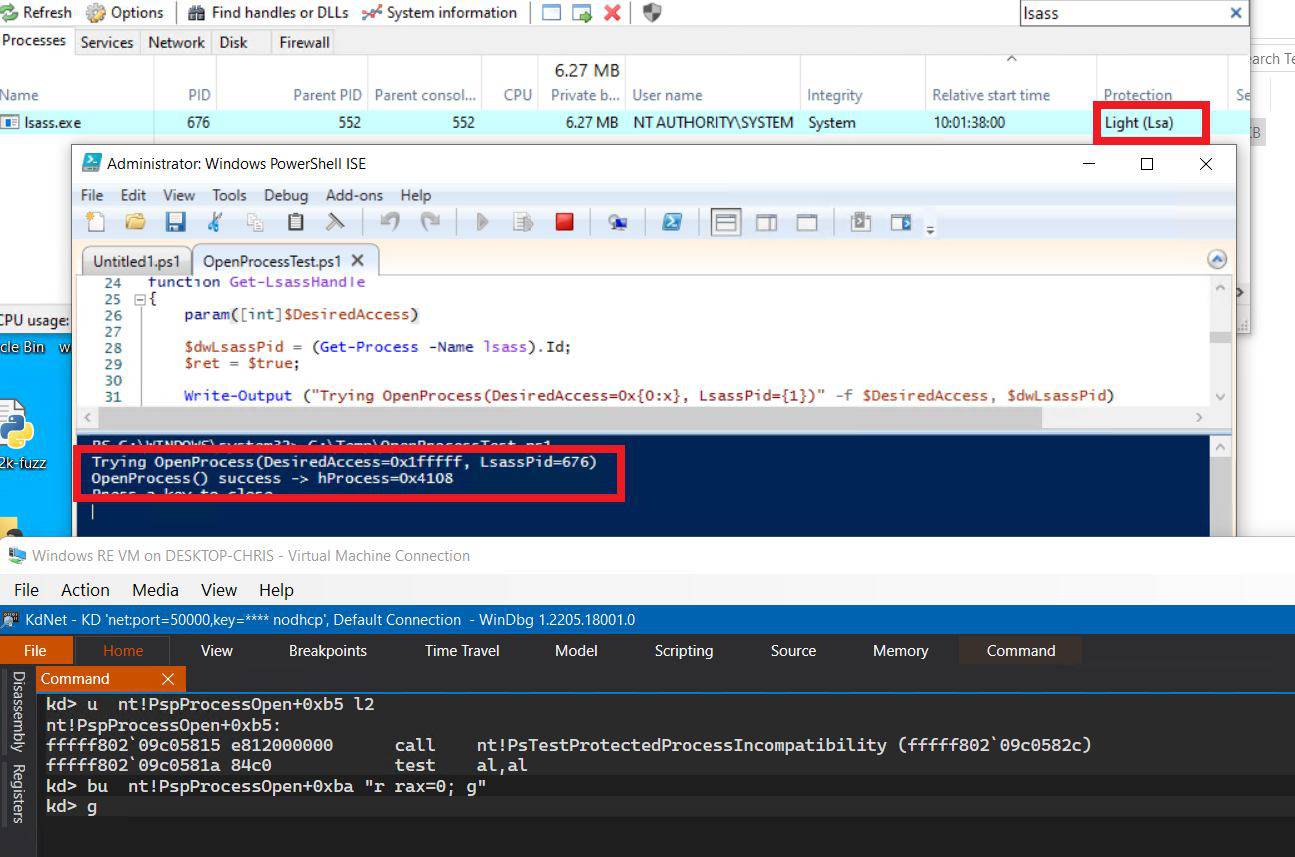Run the OpenProcessTest.ps1 script
The image size is (1295, 857).
pyautogui.click(x=481, y=222)
